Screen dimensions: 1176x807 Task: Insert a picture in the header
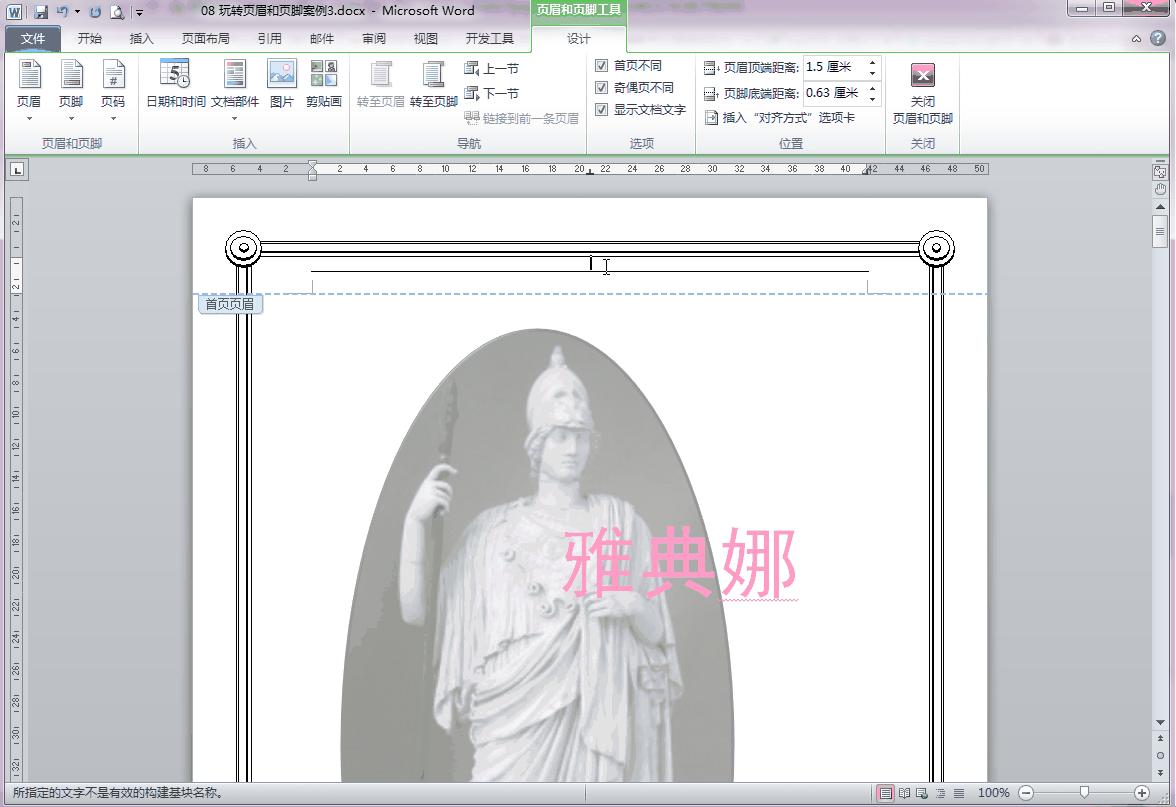[x=282, y=88]
